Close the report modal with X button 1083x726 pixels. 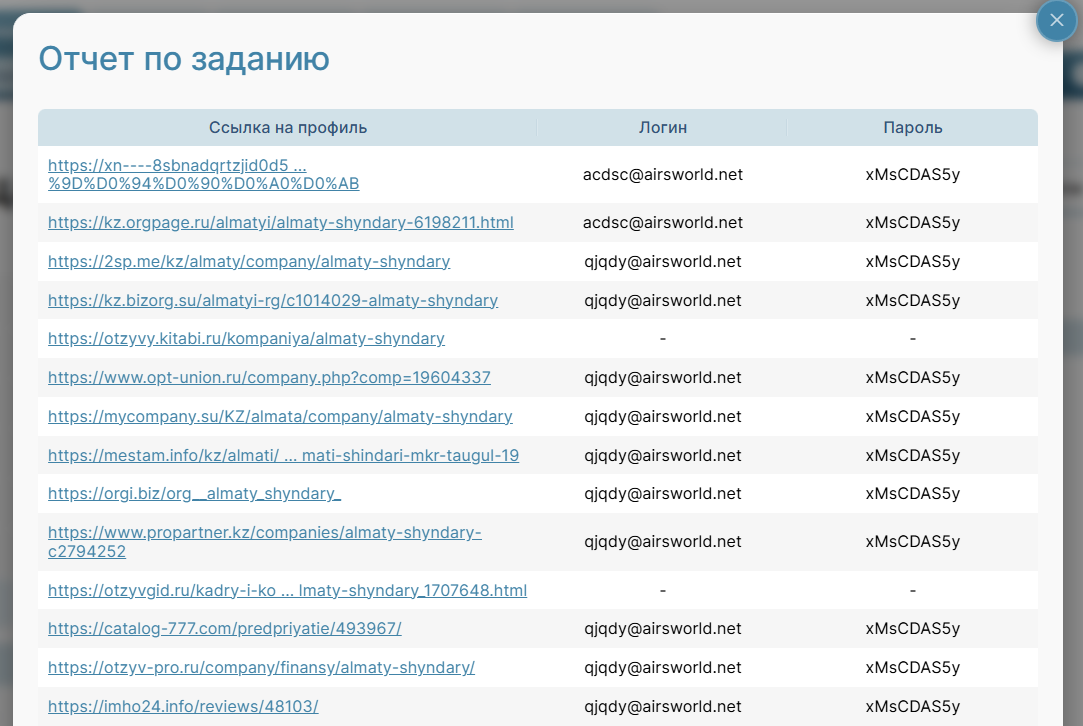coord(1056,21)
